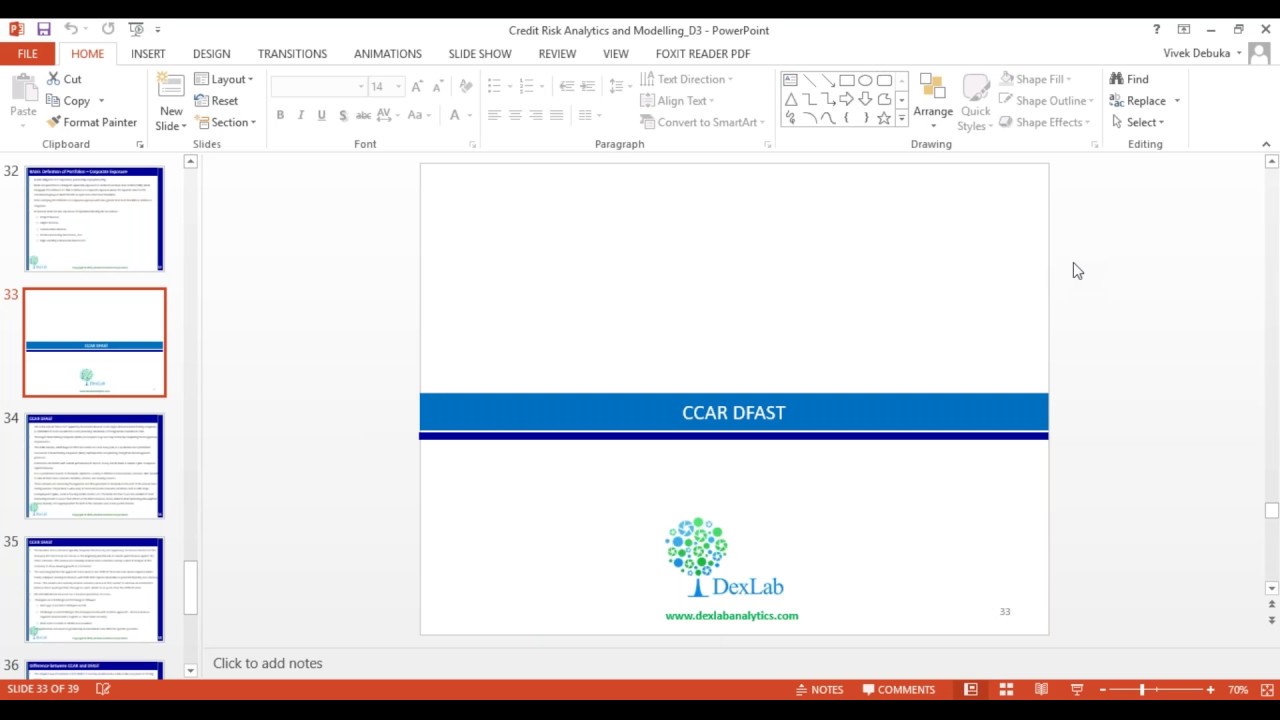Viewport: 1280px width, 720px height.
Task: Open the FILE tab
Action: coord(27,54)
